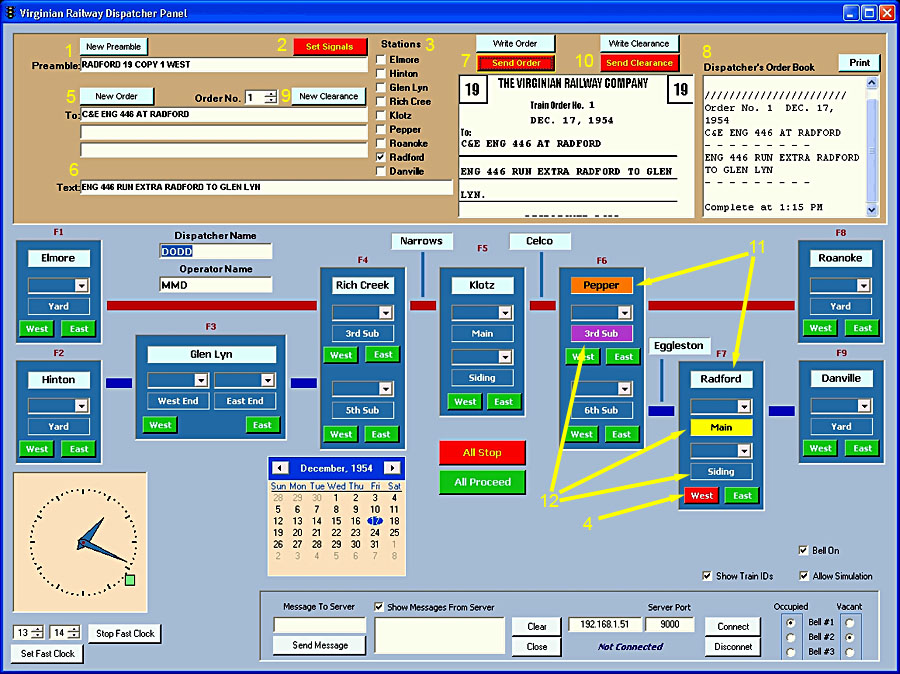Click the red Set Signals button
The width and height of the screenshot is (900, 674).
click(330, 45)
